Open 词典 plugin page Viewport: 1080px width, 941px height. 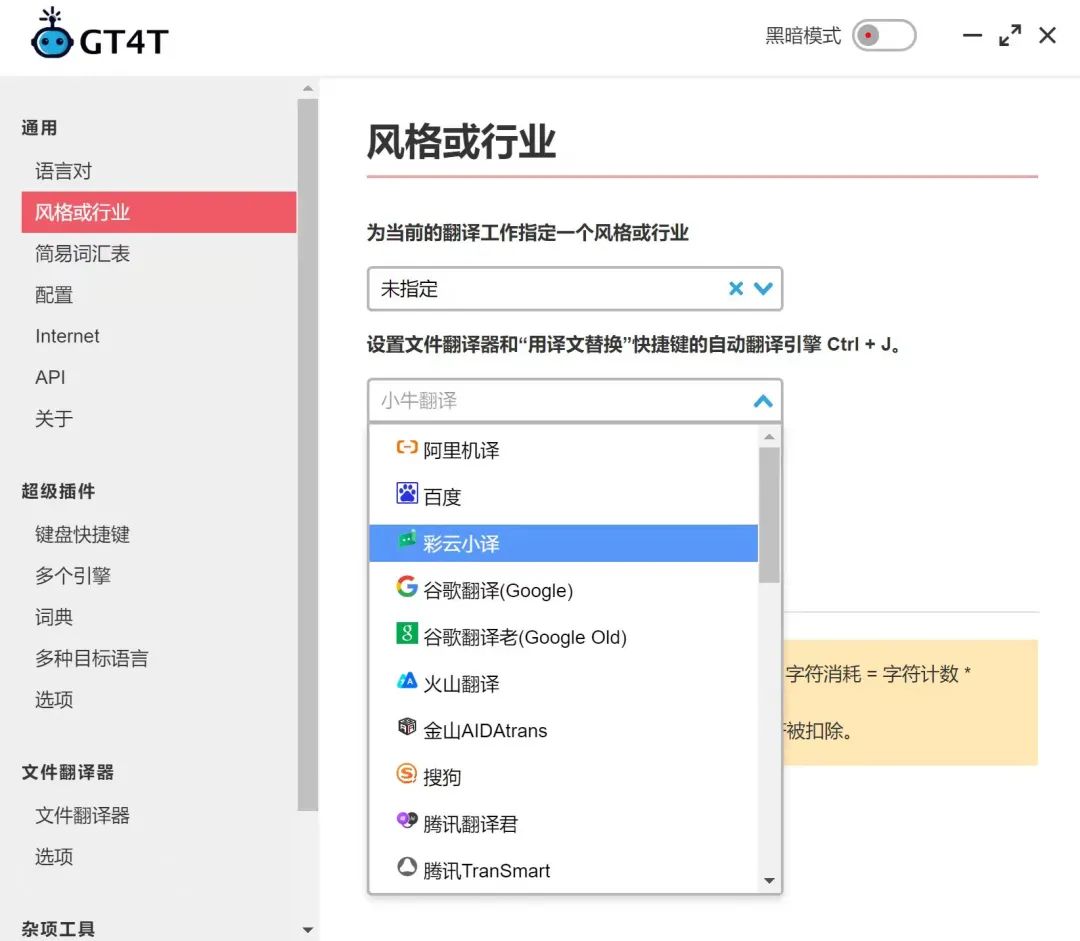[x=158, y=617]
